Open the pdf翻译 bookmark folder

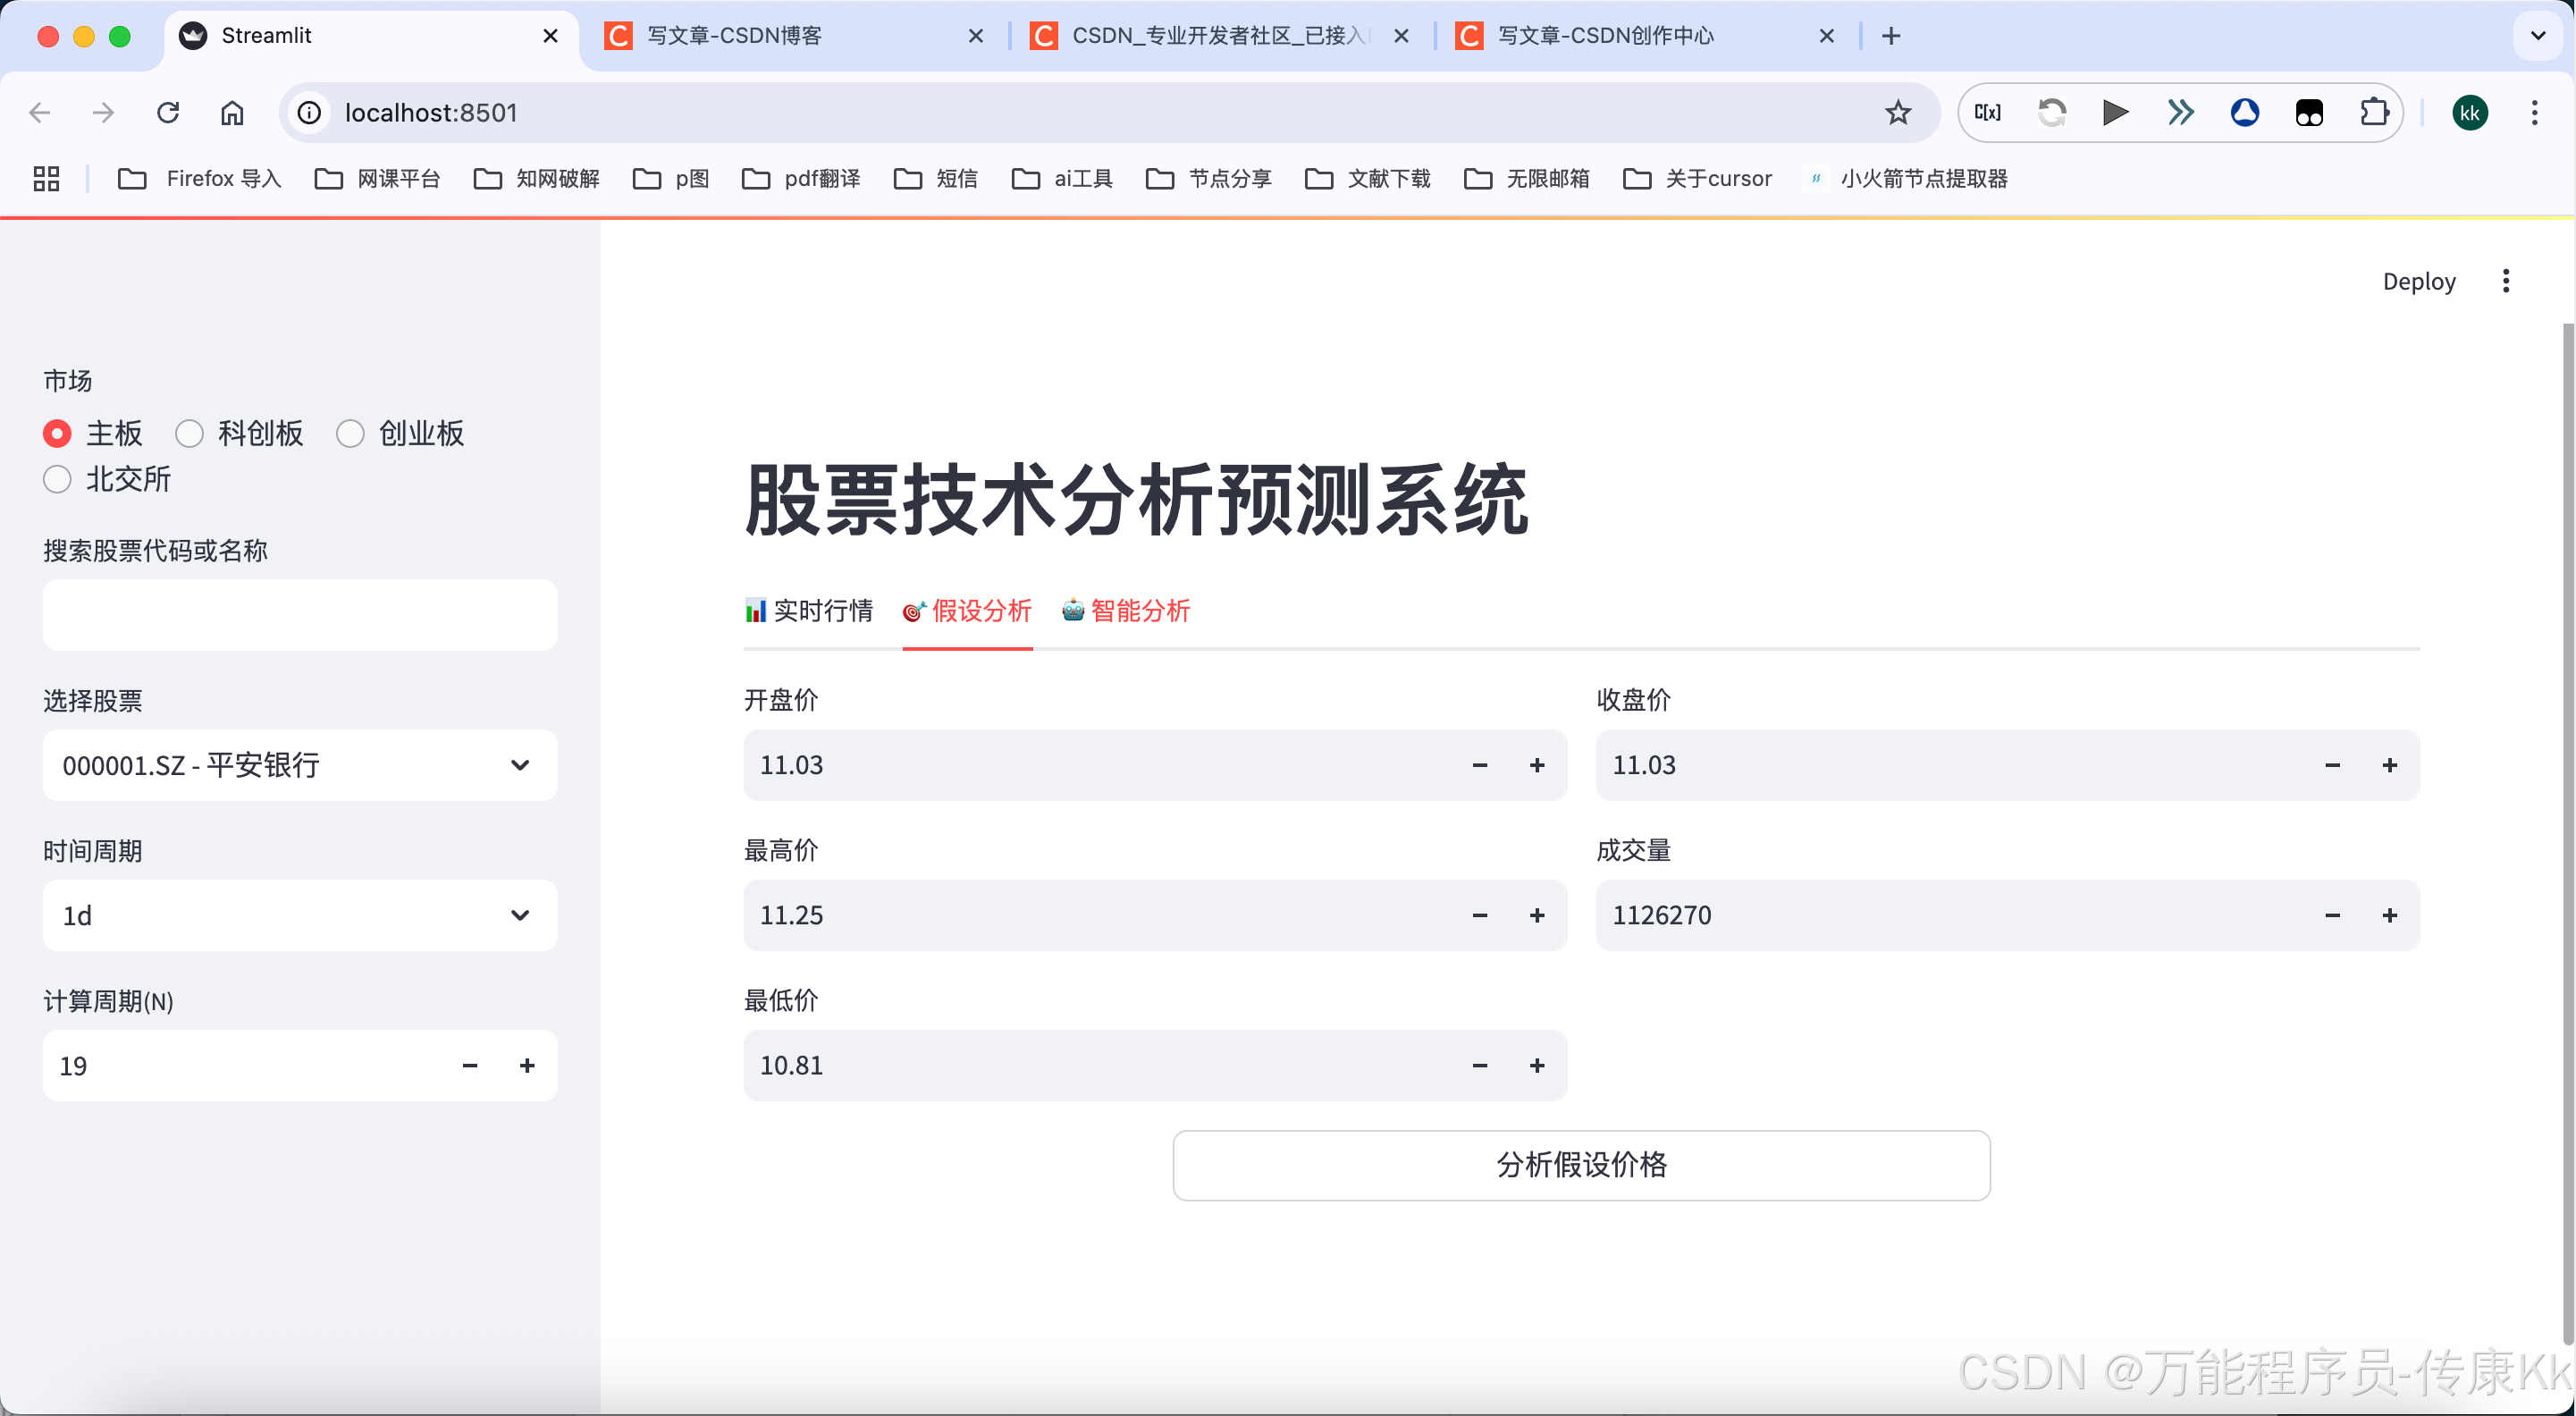click(x=801, y=179)
